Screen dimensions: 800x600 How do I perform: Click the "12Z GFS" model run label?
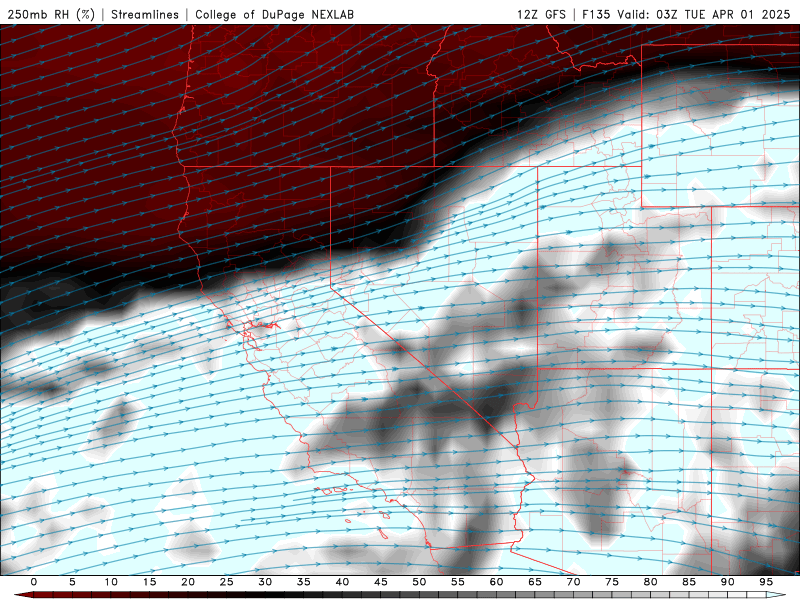(541, 14)
